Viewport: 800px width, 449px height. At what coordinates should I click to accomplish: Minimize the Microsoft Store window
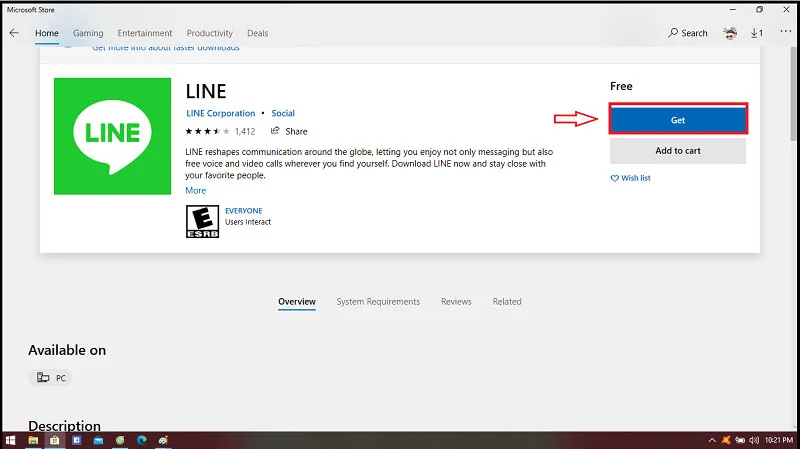click(x=733, y=9)
